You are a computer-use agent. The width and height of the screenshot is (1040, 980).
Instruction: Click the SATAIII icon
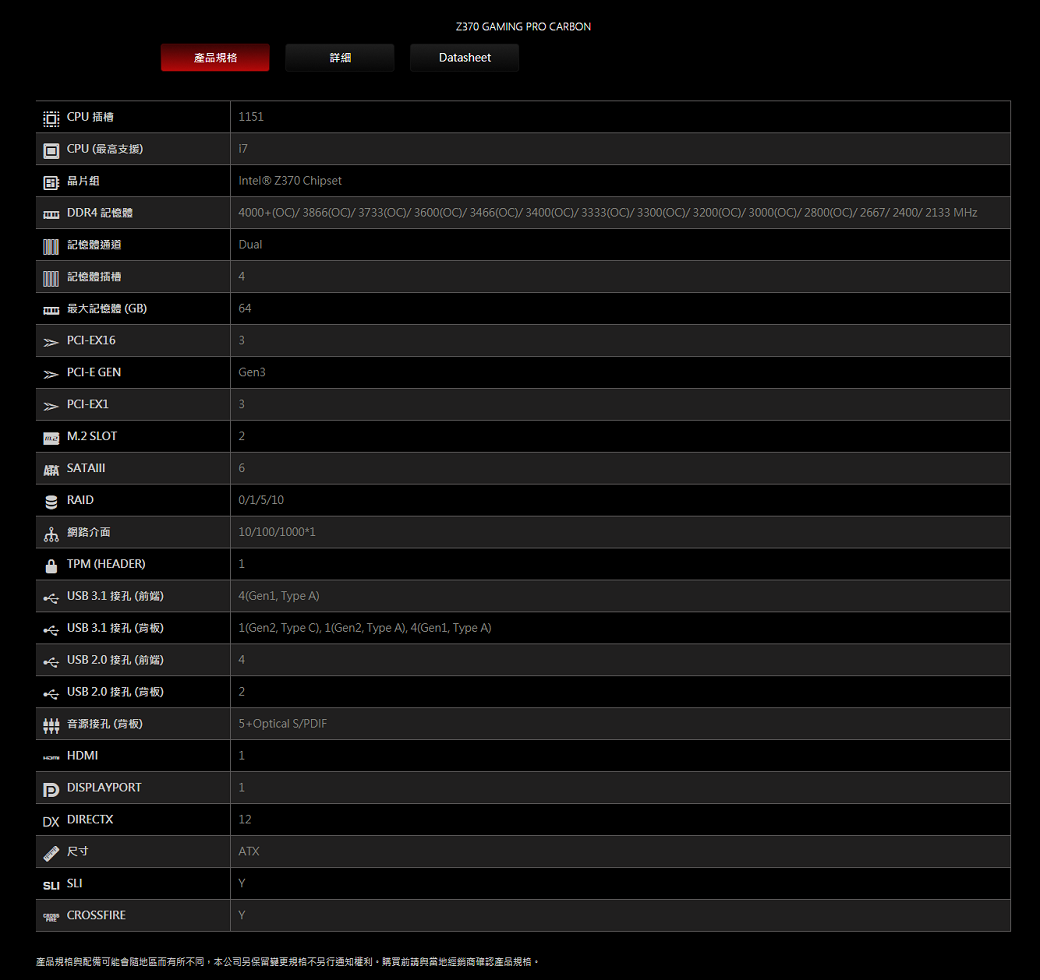click(x=51, y=469)
